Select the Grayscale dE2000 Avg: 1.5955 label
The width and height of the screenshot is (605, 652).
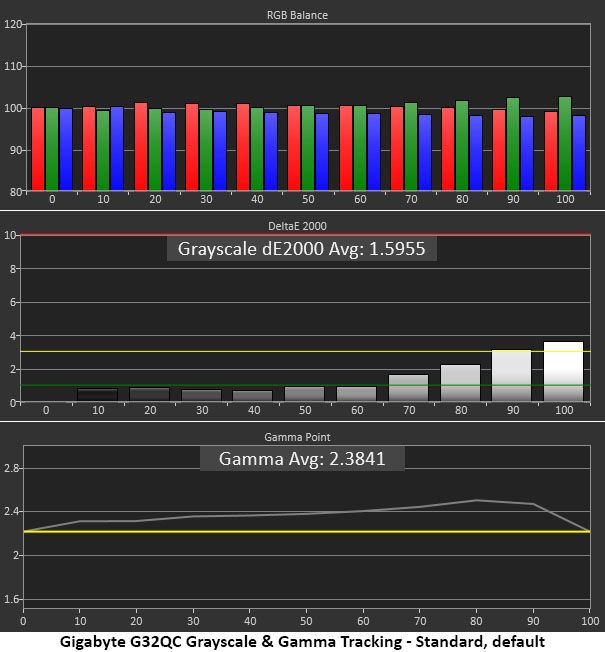tap(301, 249)
